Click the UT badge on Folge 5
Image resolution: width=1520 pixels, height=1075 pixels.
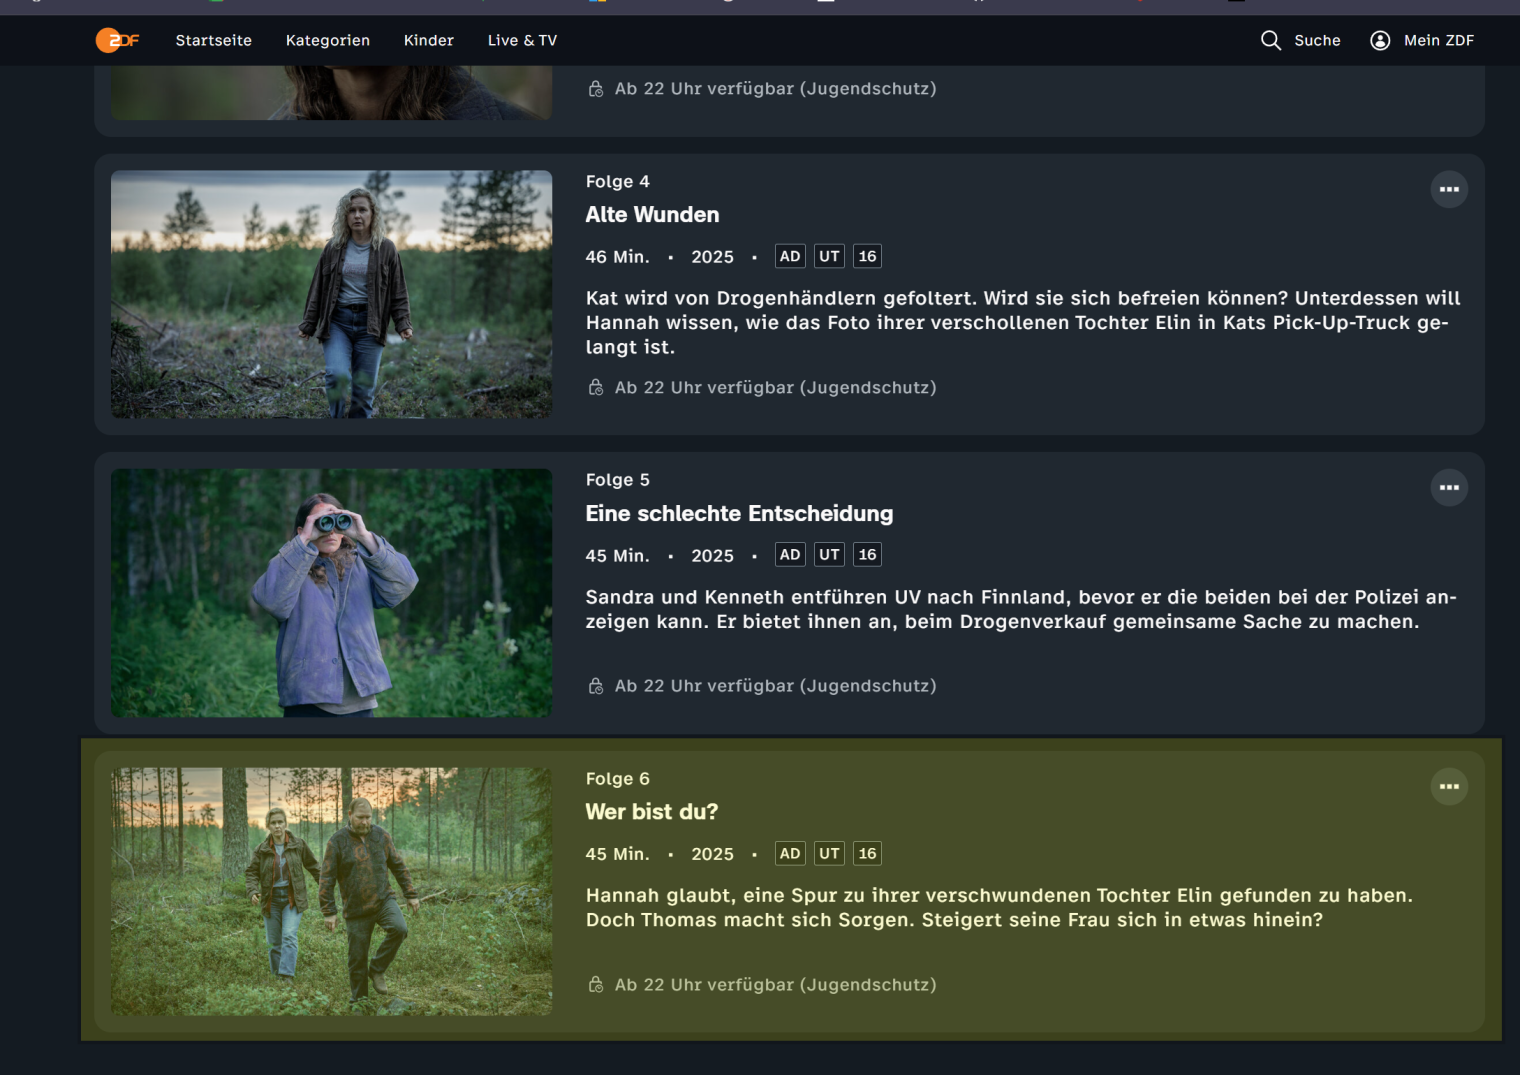coord(829,555)
